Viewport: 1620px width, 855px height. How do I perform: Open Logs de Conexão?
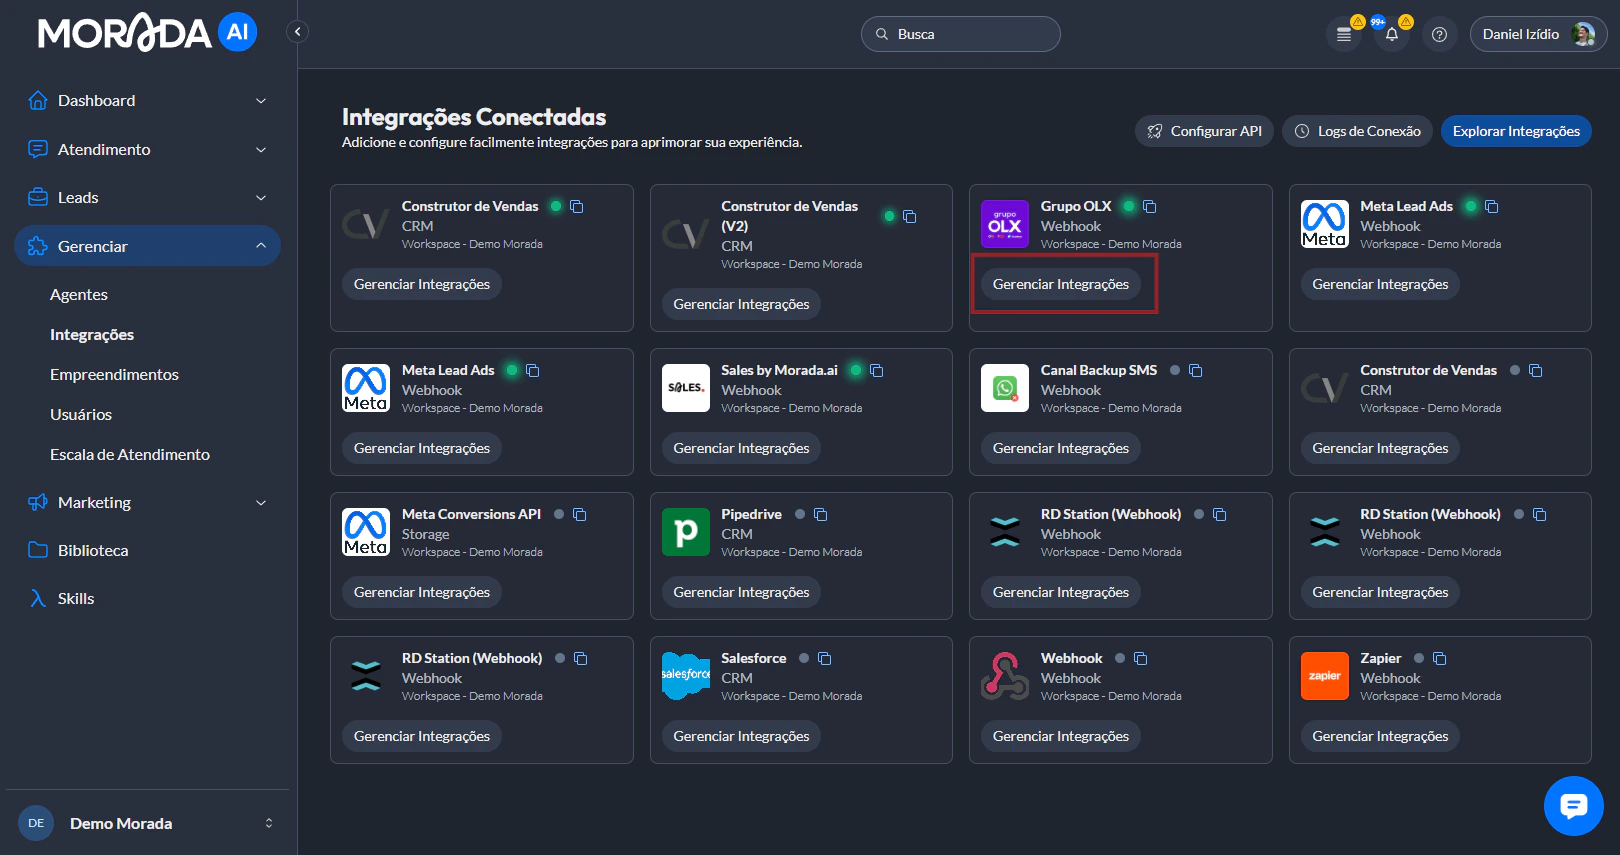(1357, 131)
